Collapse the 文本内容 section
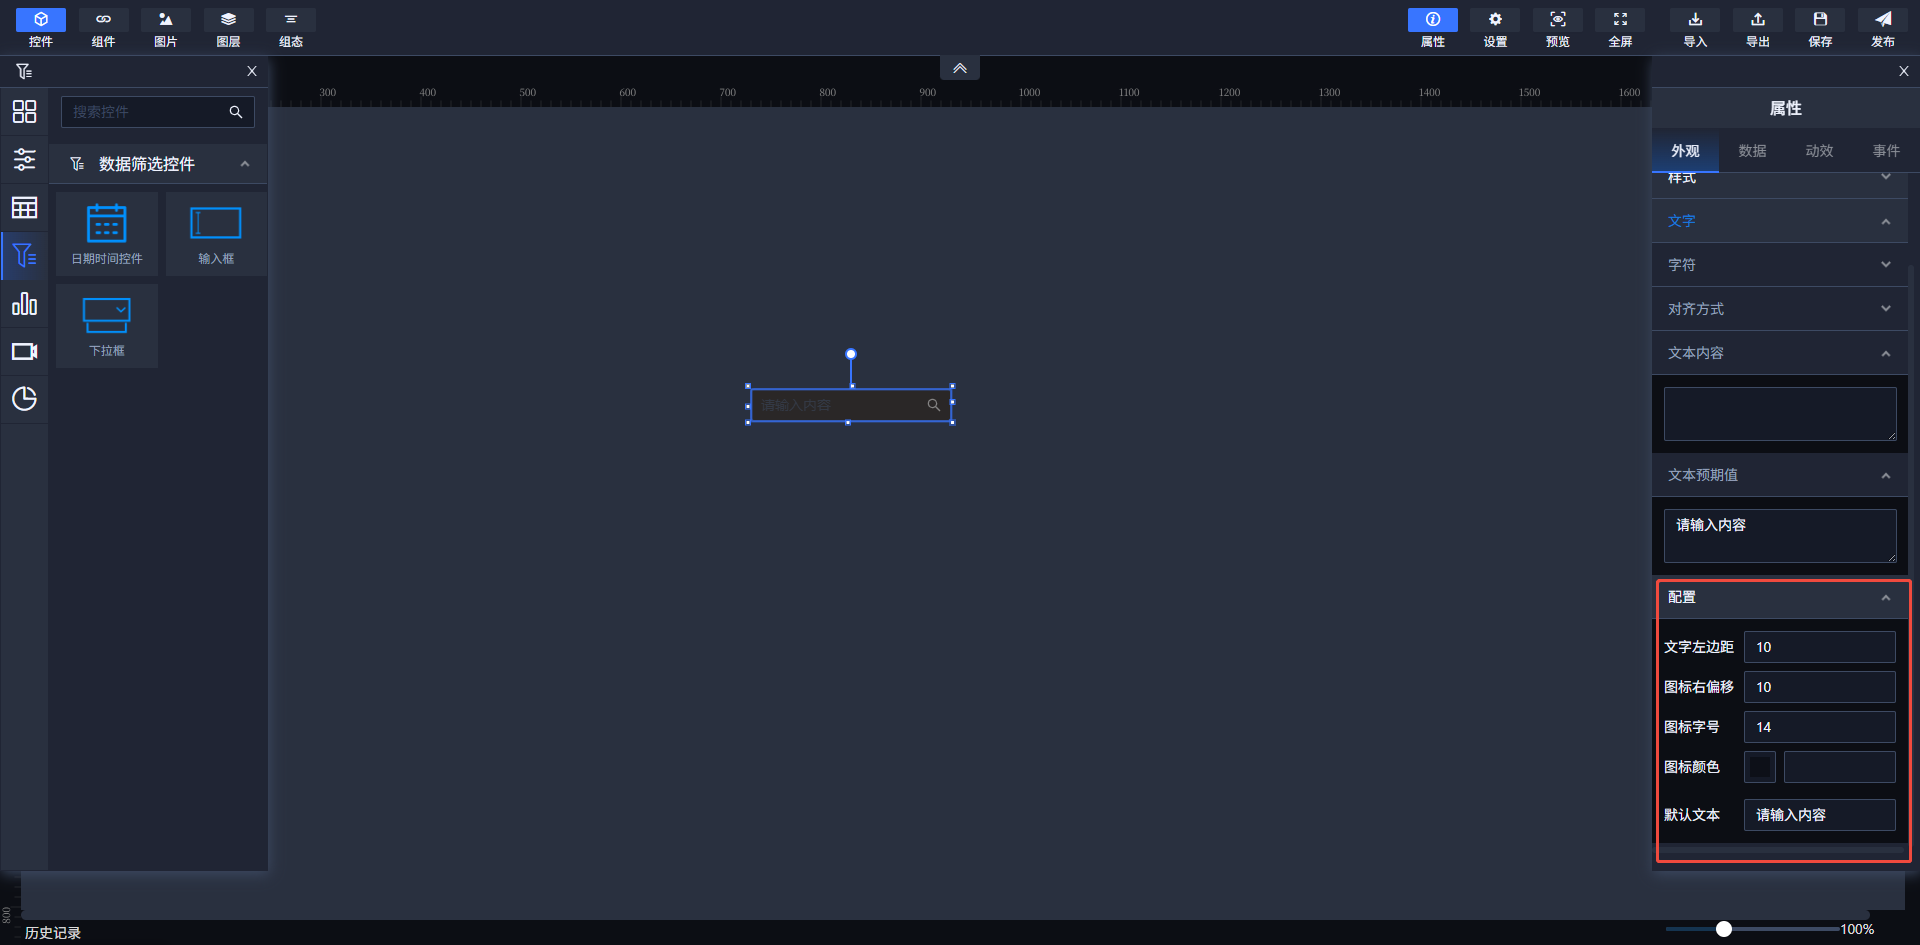Image resolution: width=1920 pixels, height=945 pixels. (x=1780, y=353)
